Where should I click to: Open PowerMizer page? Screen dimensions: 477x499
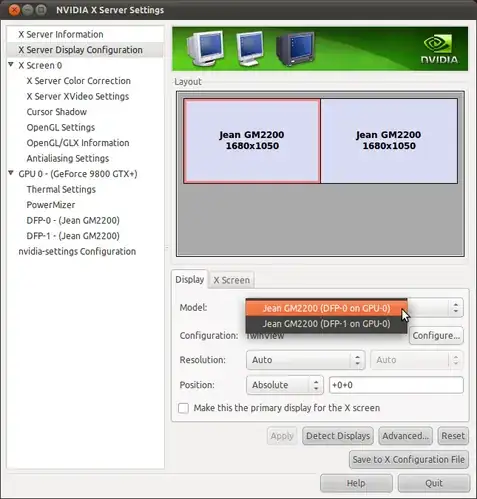pyautogui.click(x=51, y=205)
